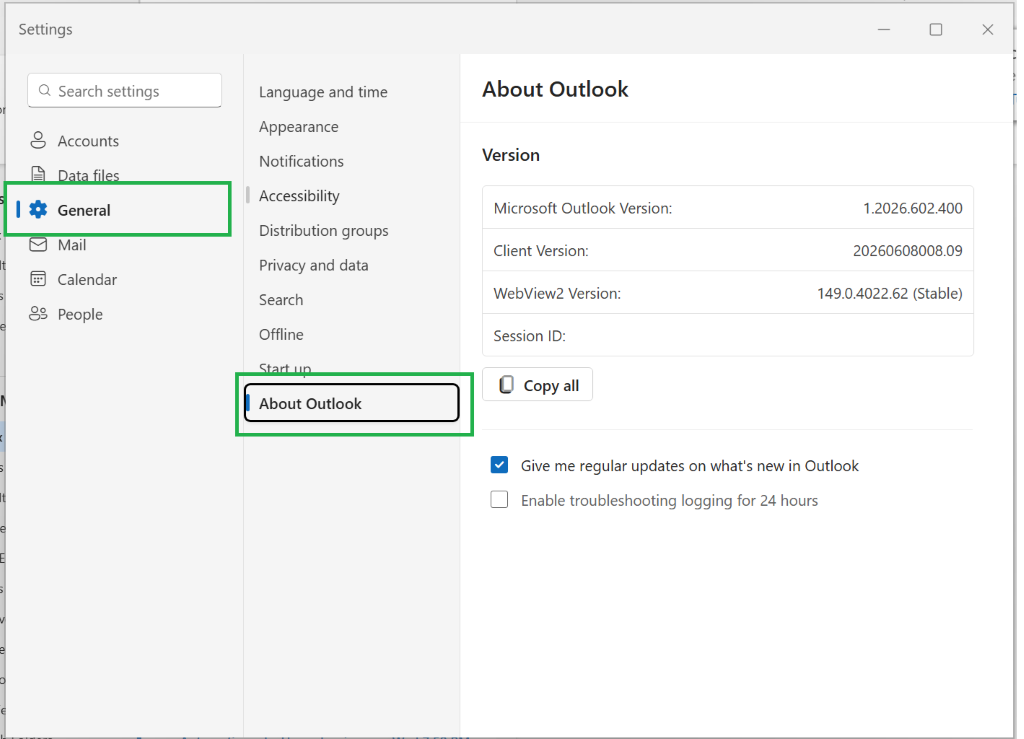Open Language and time settings
1024x739 pixels.
[x=323, y=92]
